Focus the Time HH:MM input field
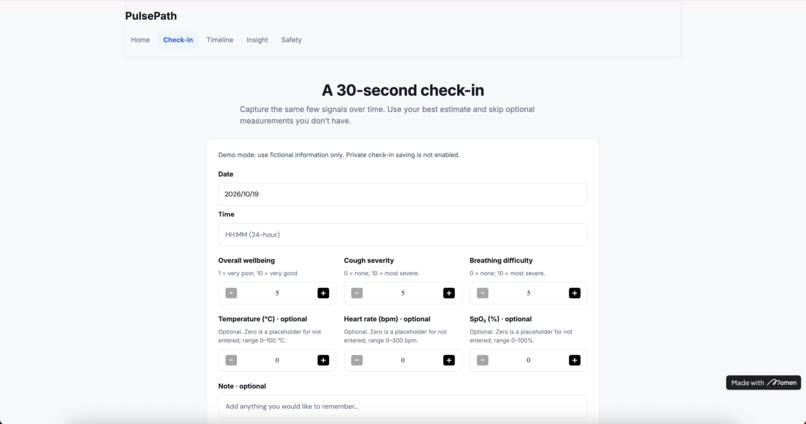806x424 pixels. pos(402,234)
